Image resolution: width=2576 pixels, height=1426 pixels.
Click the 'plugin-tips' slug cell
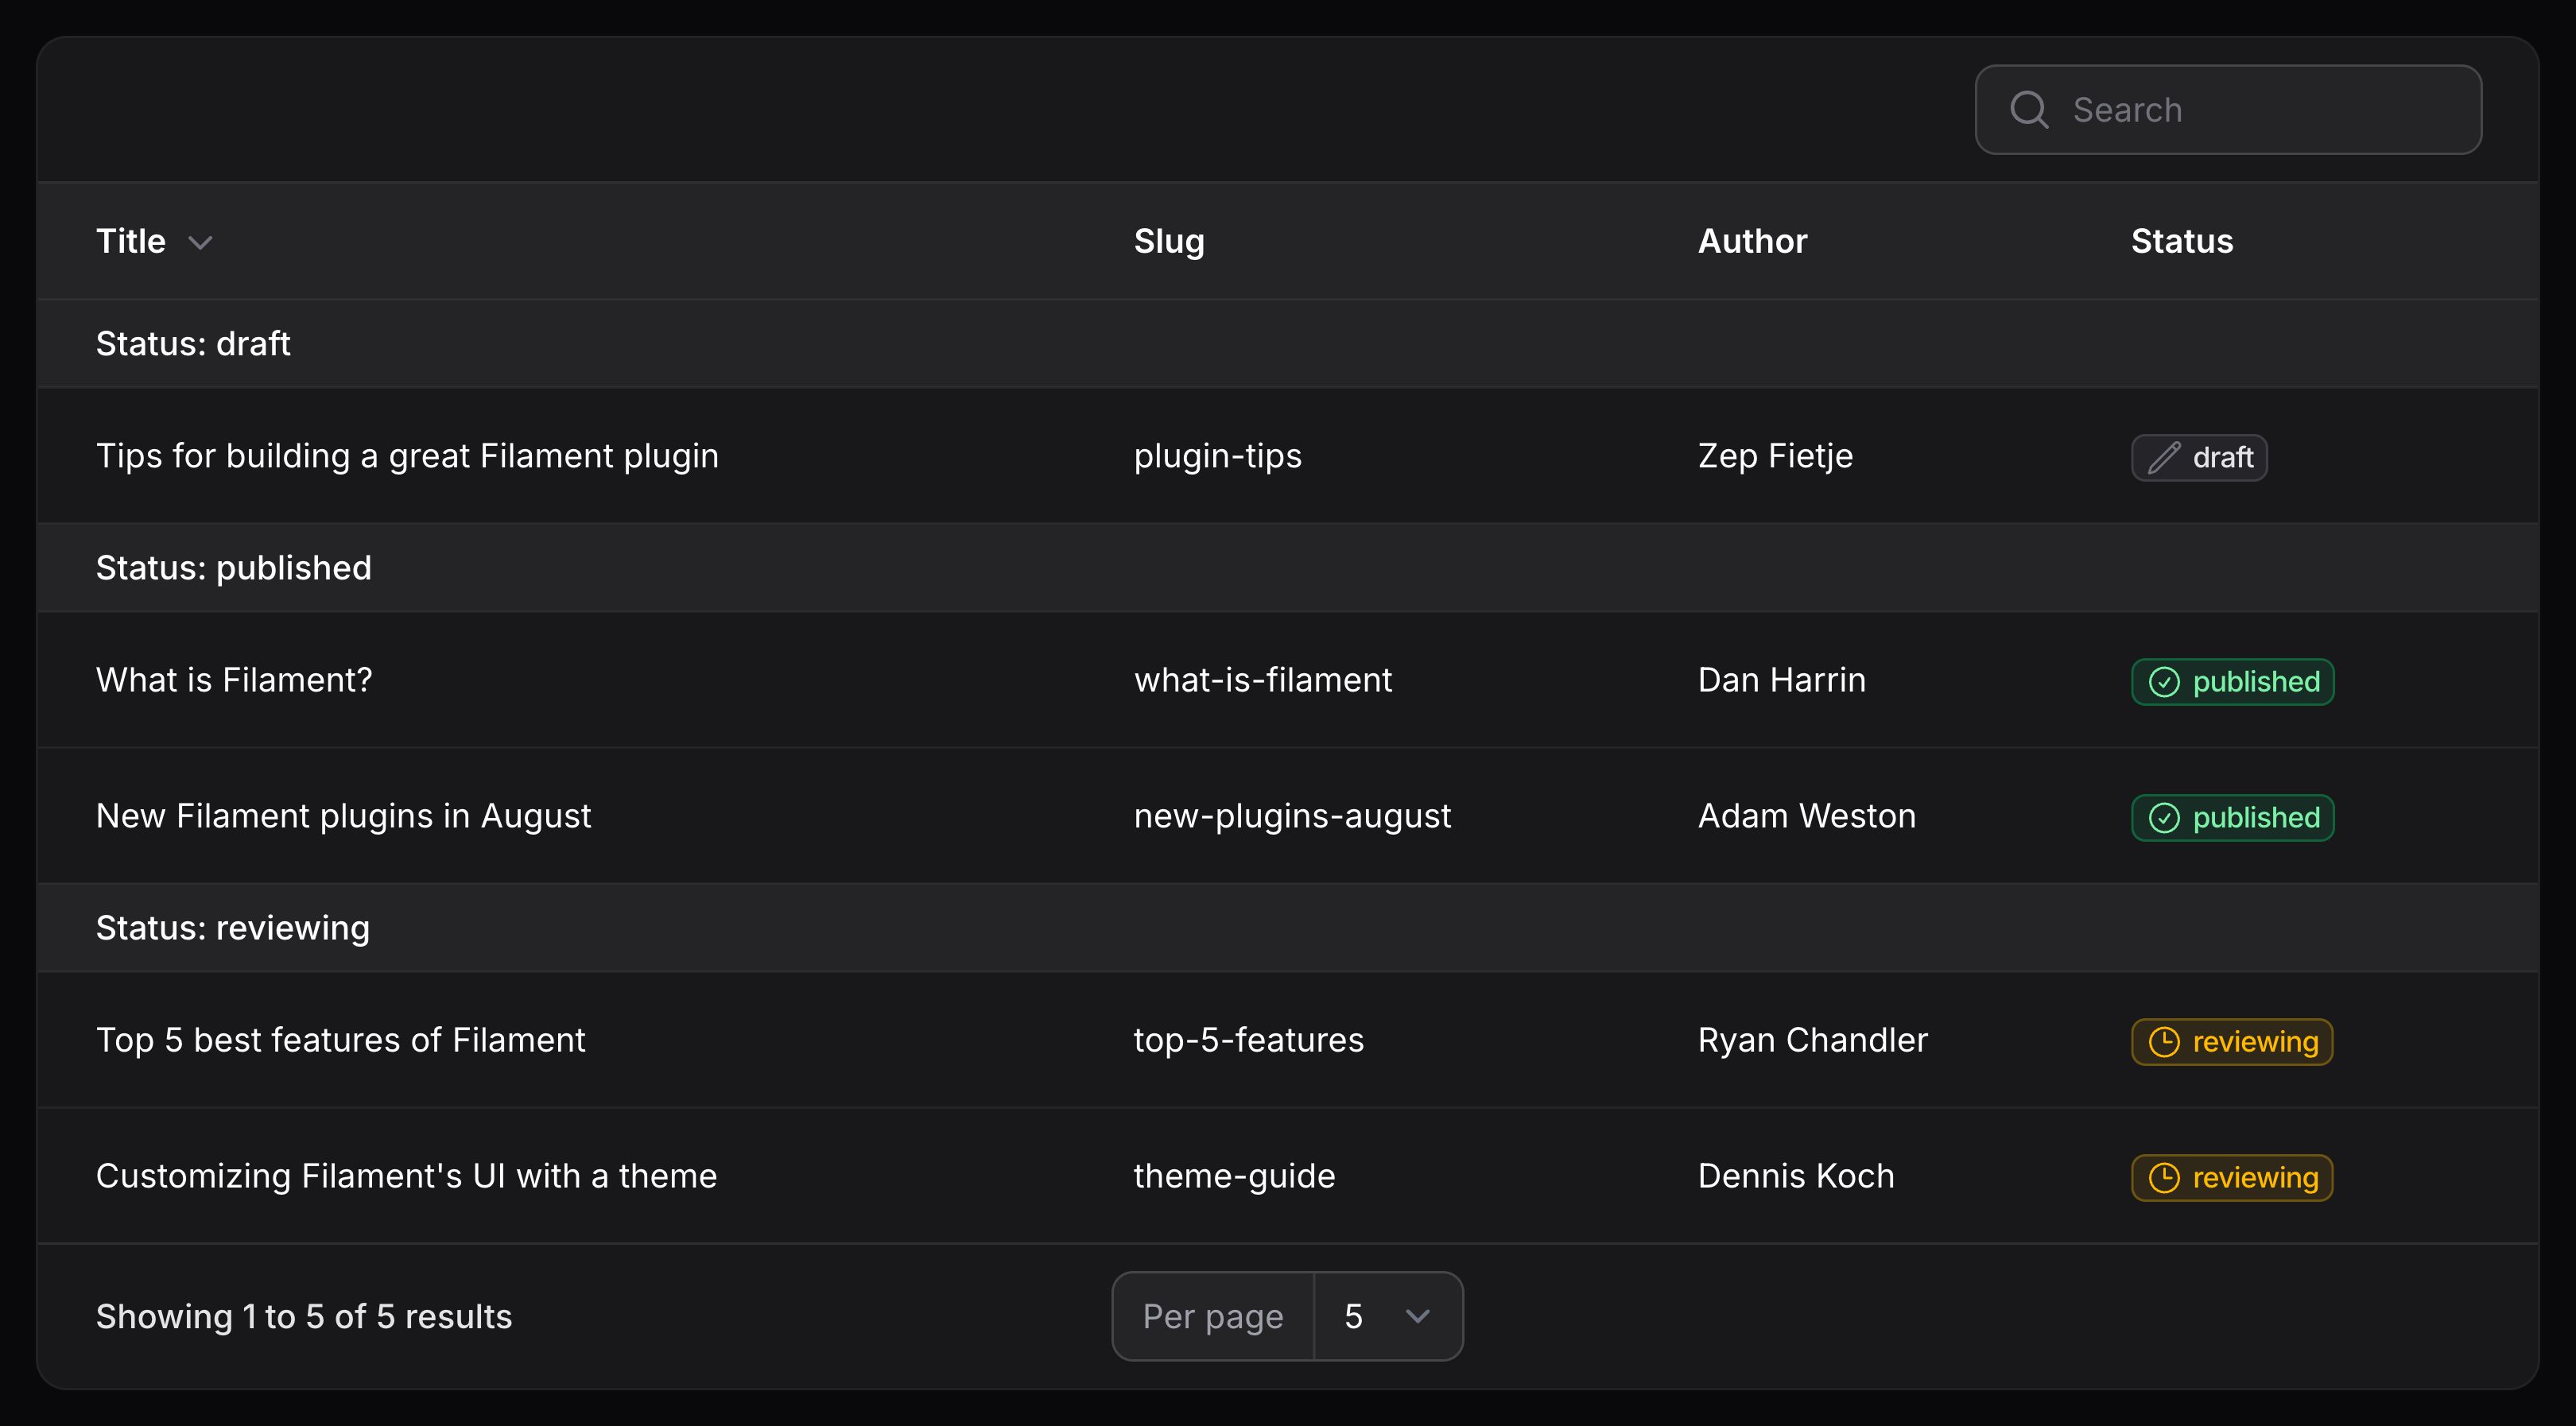coord(1217,456)
